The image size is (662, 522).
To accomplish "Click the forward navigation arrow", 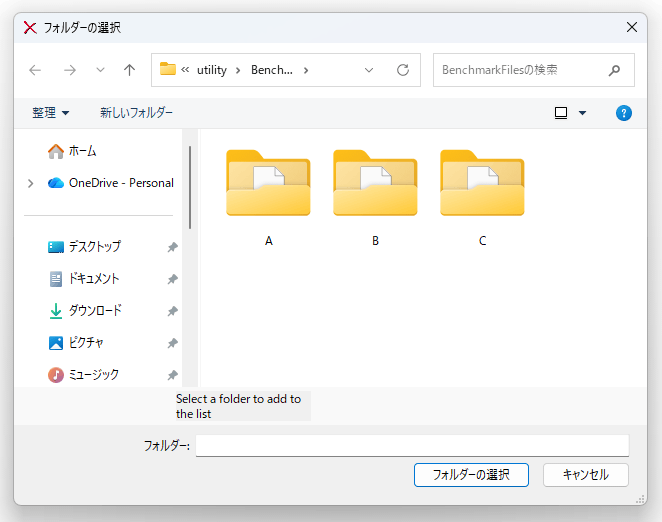I will coord(69,70).
